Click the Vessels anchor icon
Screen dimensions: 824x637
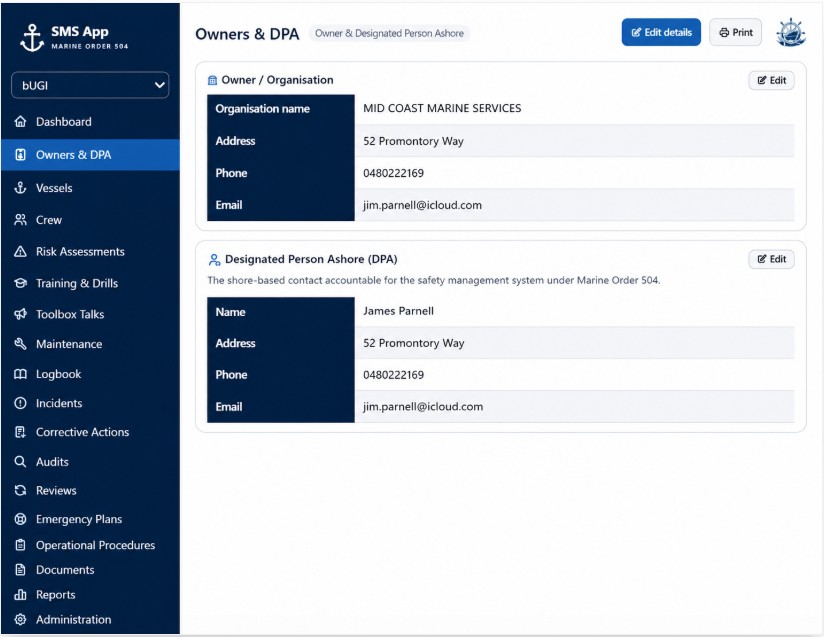click(20, 188)
